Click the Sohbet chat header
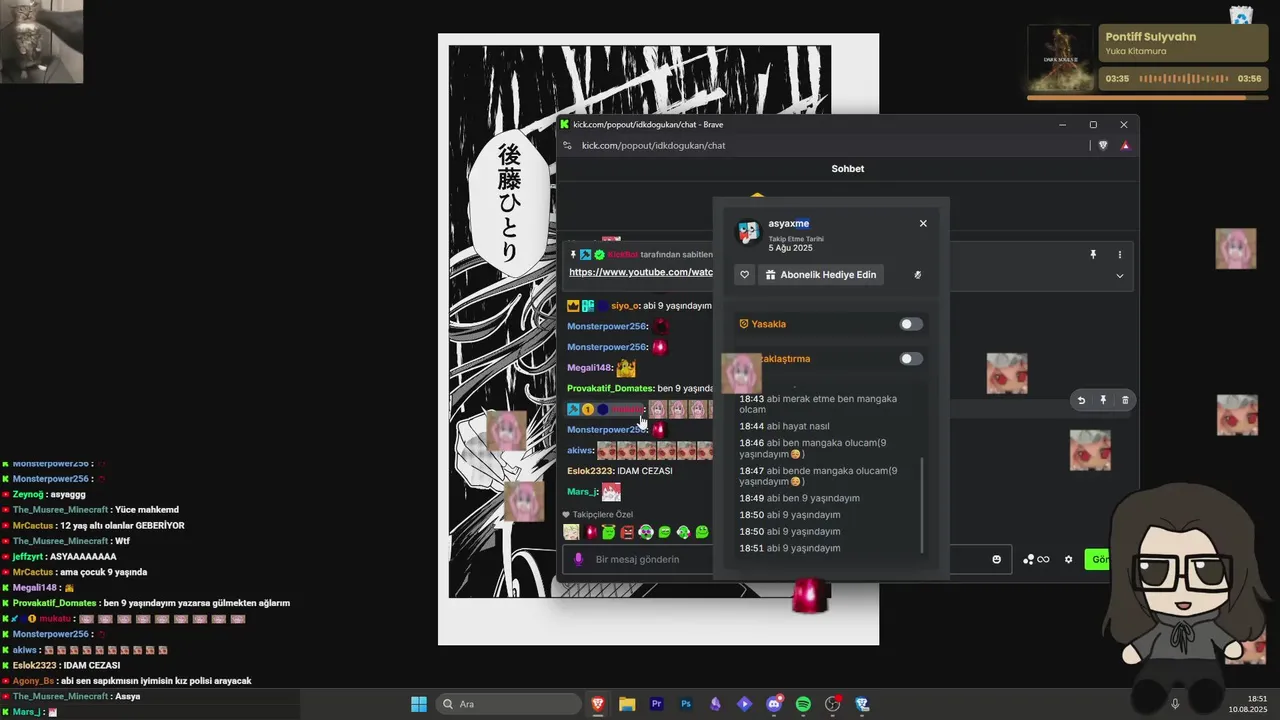 tap(848, 169)
